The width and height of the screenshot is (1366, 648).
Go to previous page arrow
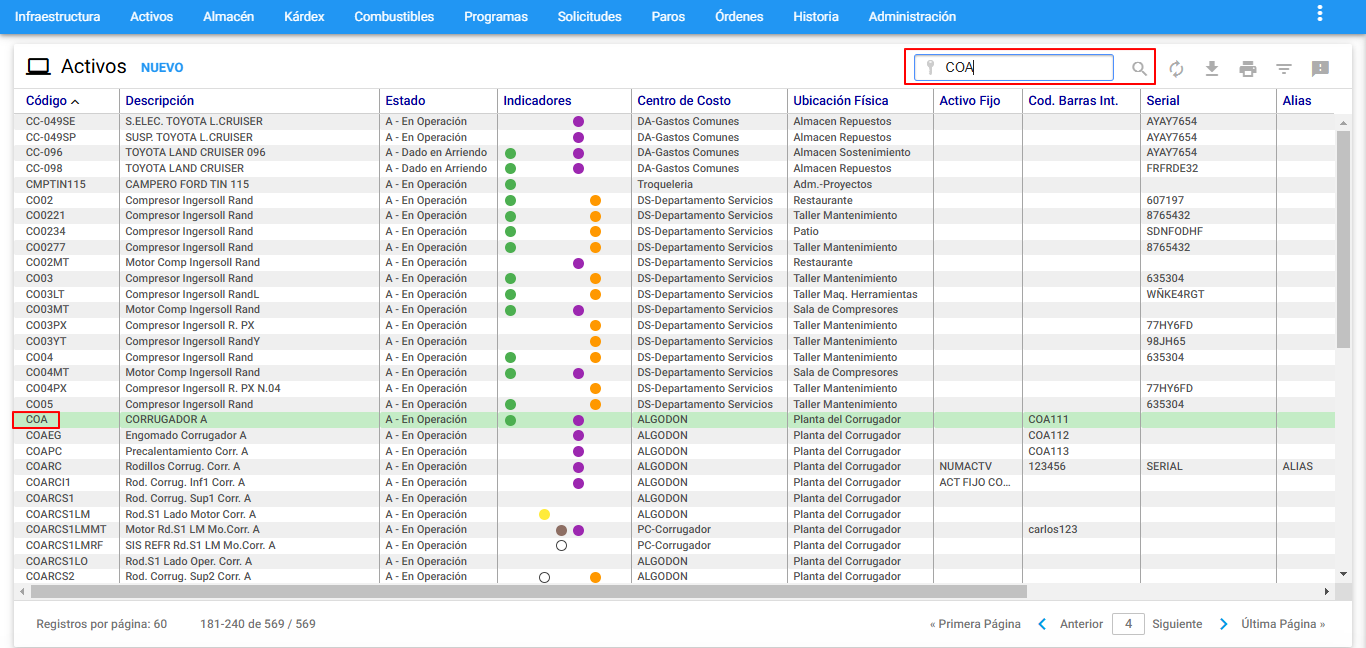1042,624
